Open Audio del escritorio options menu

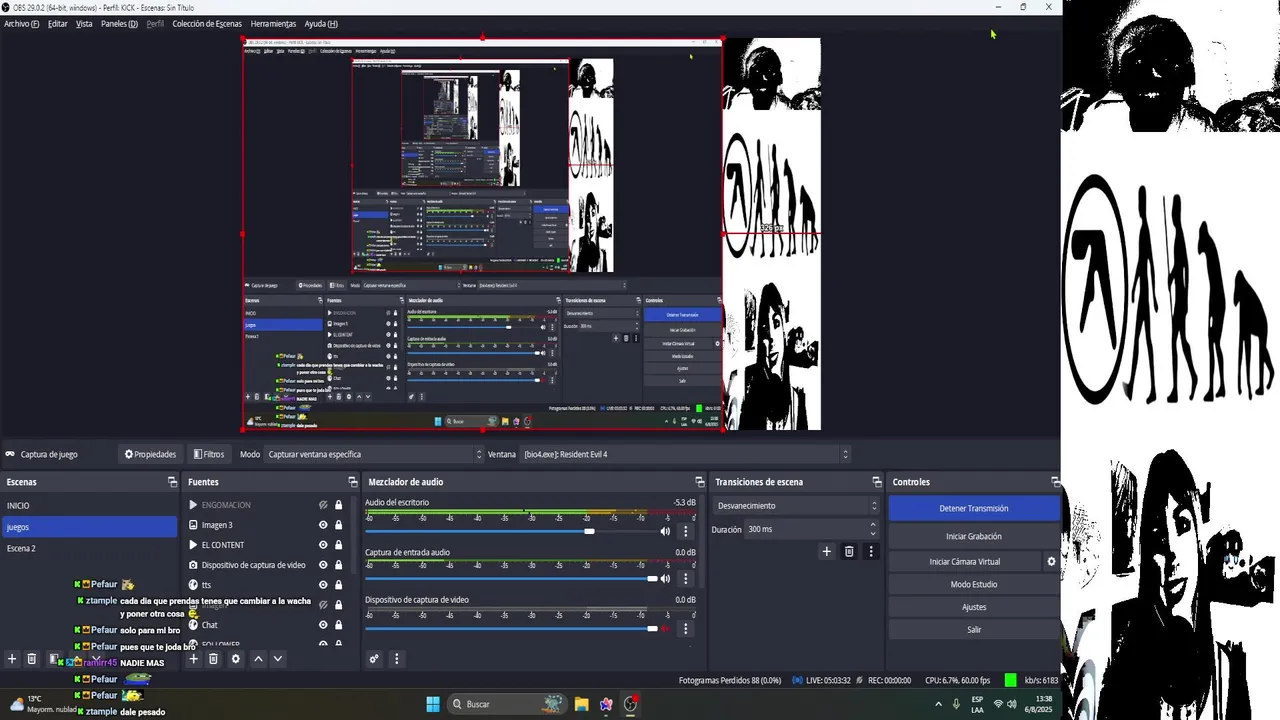(x=685, y=531)
